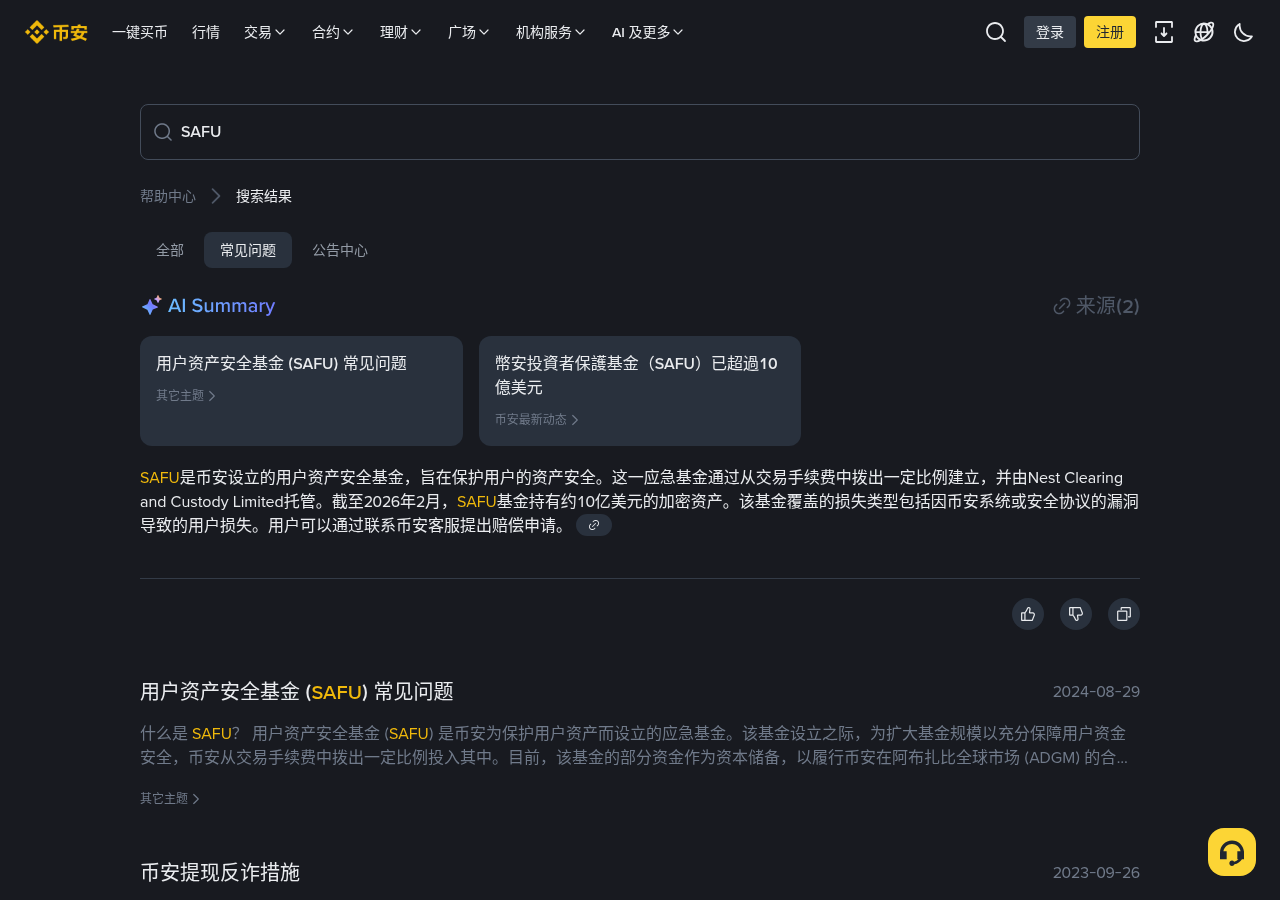Click the thumbs up feedback icon

click(x=1028, y=614)
